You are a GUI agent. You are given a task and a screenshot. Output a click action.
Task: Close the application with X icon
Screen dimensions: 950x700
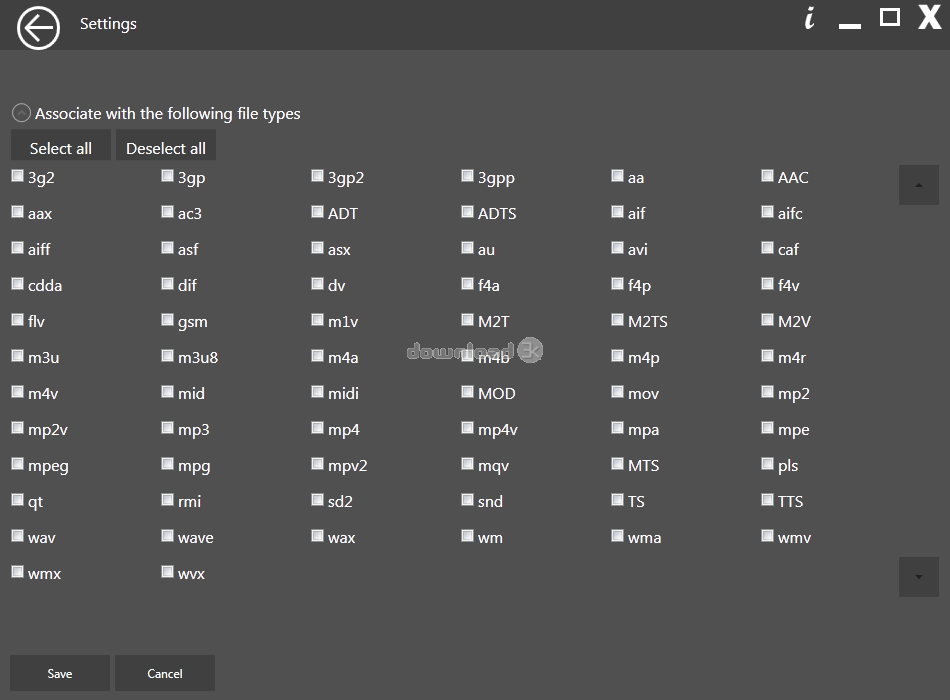pos(929,18)
